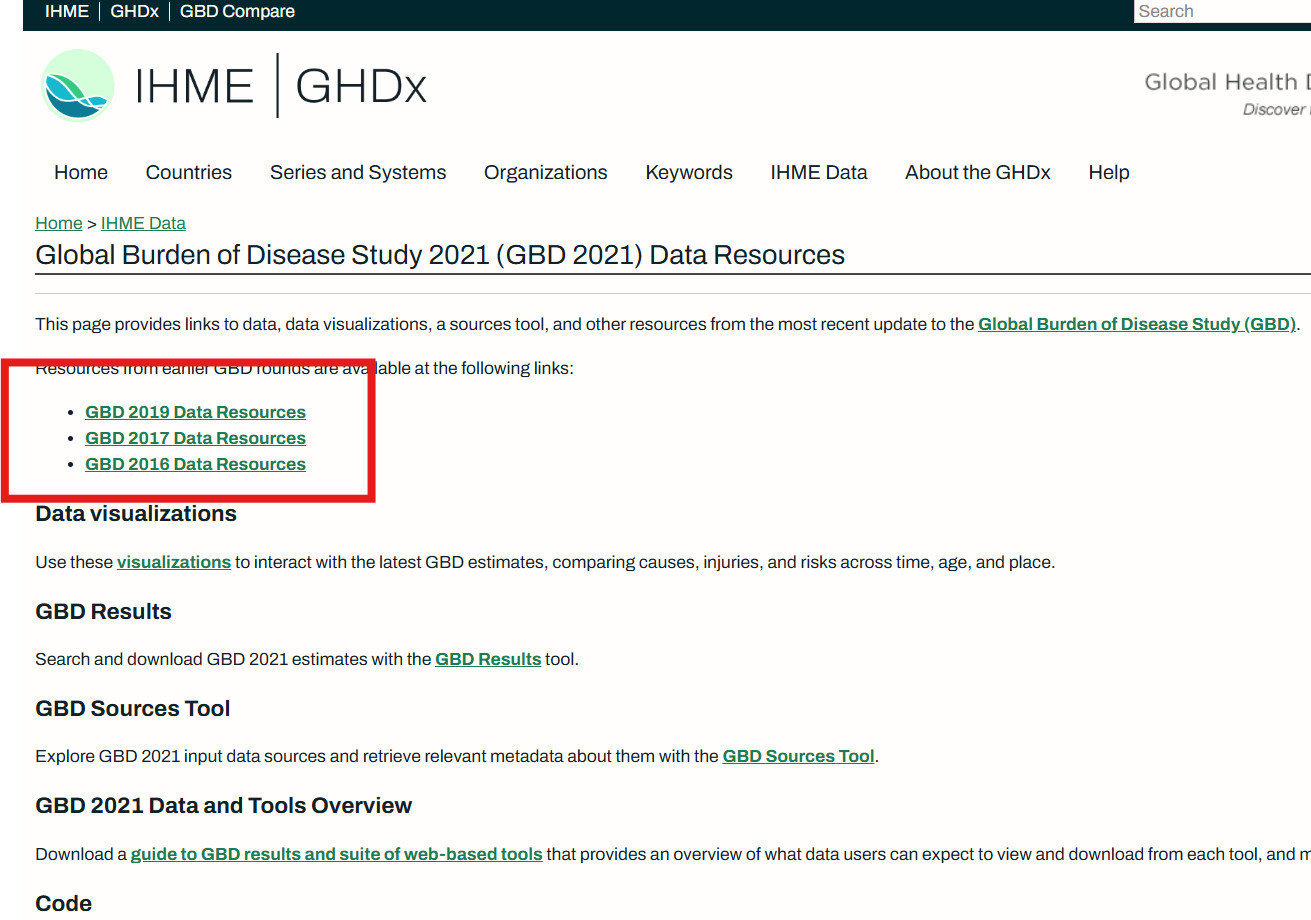
Task: Open the IHME Data menu item
Action: pos(819,172)
